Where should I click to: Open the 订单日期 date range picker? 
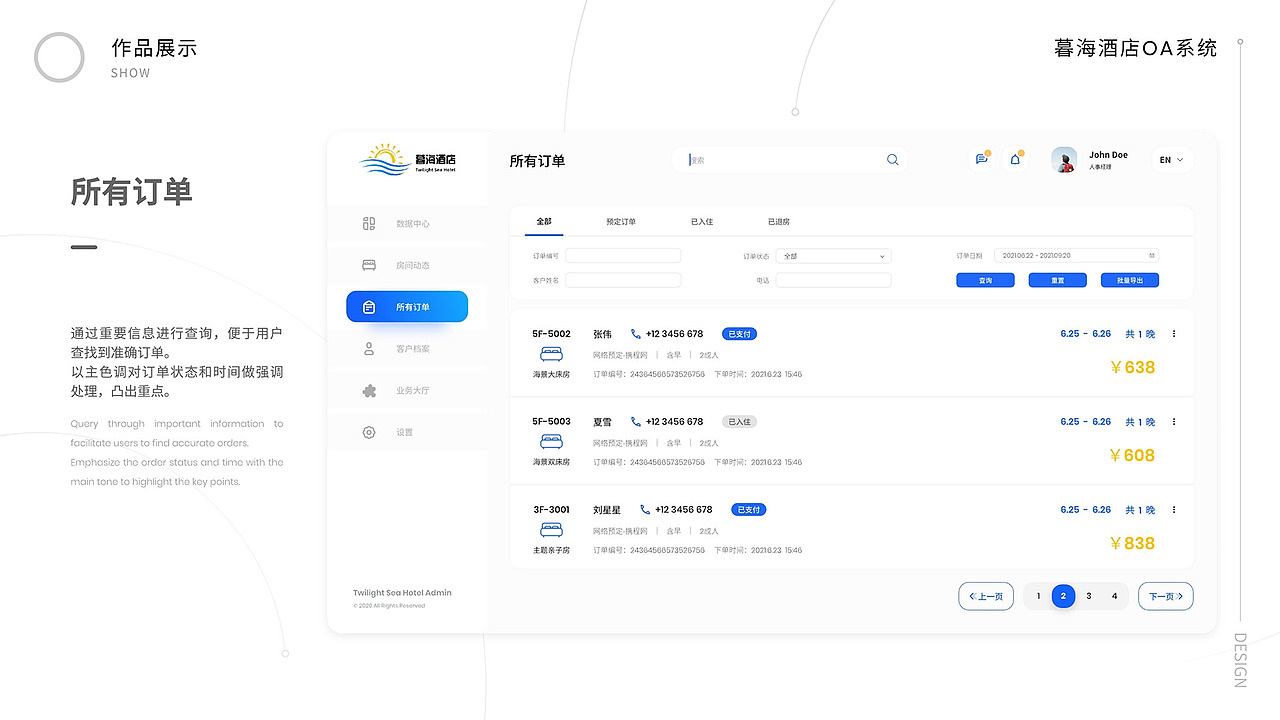pos(1076,255)
